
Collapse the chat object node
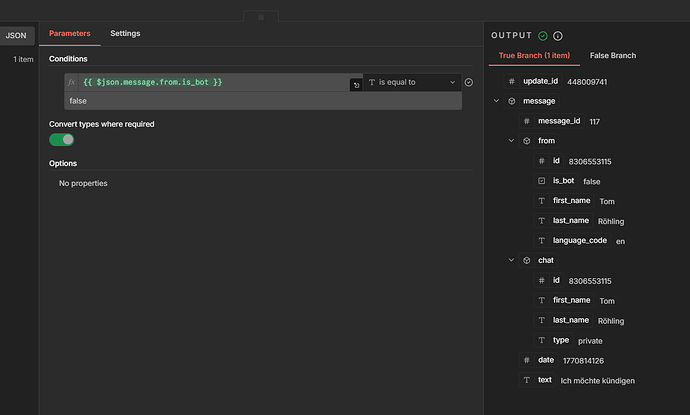pyautogui.click(x=512, y=260)
